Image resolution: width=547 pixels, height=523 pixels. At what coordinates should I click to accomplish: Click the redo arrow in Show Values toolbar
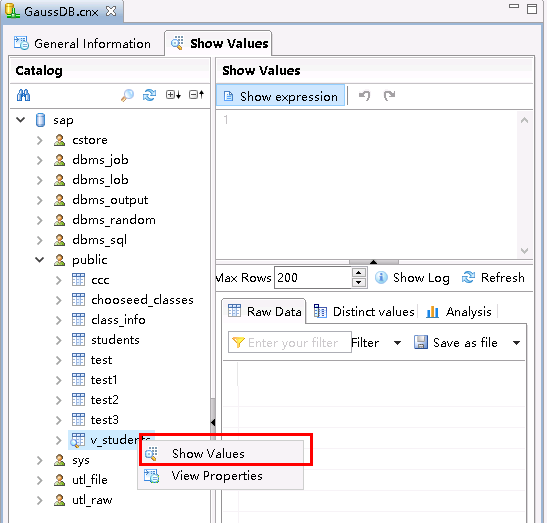(389, 96)
